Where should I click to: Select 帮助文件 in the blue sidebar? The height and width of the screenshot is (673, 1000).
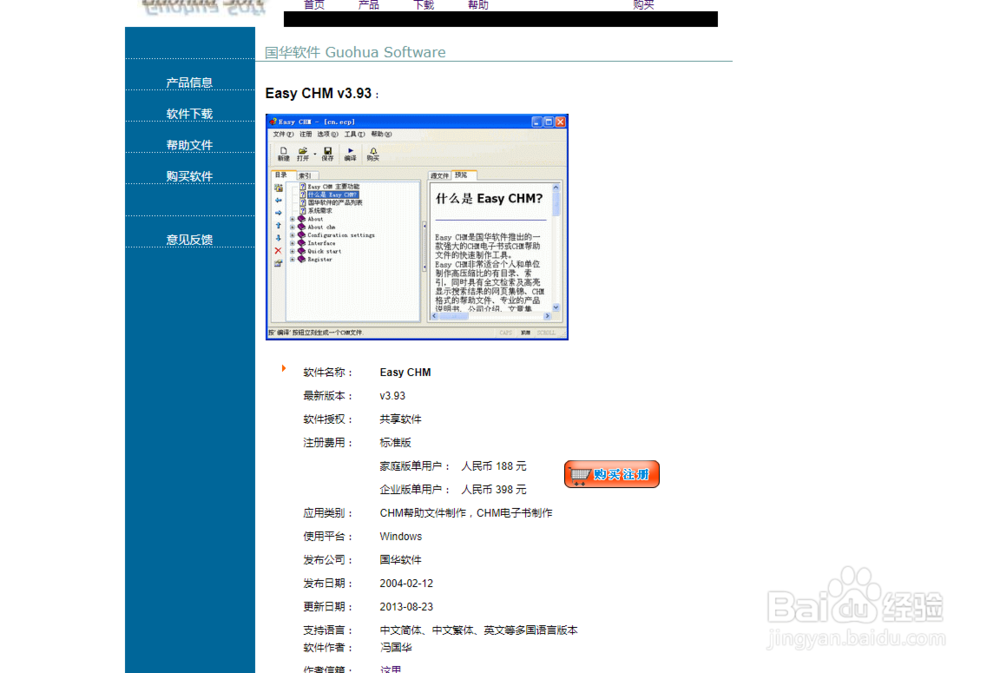(189, 145)
